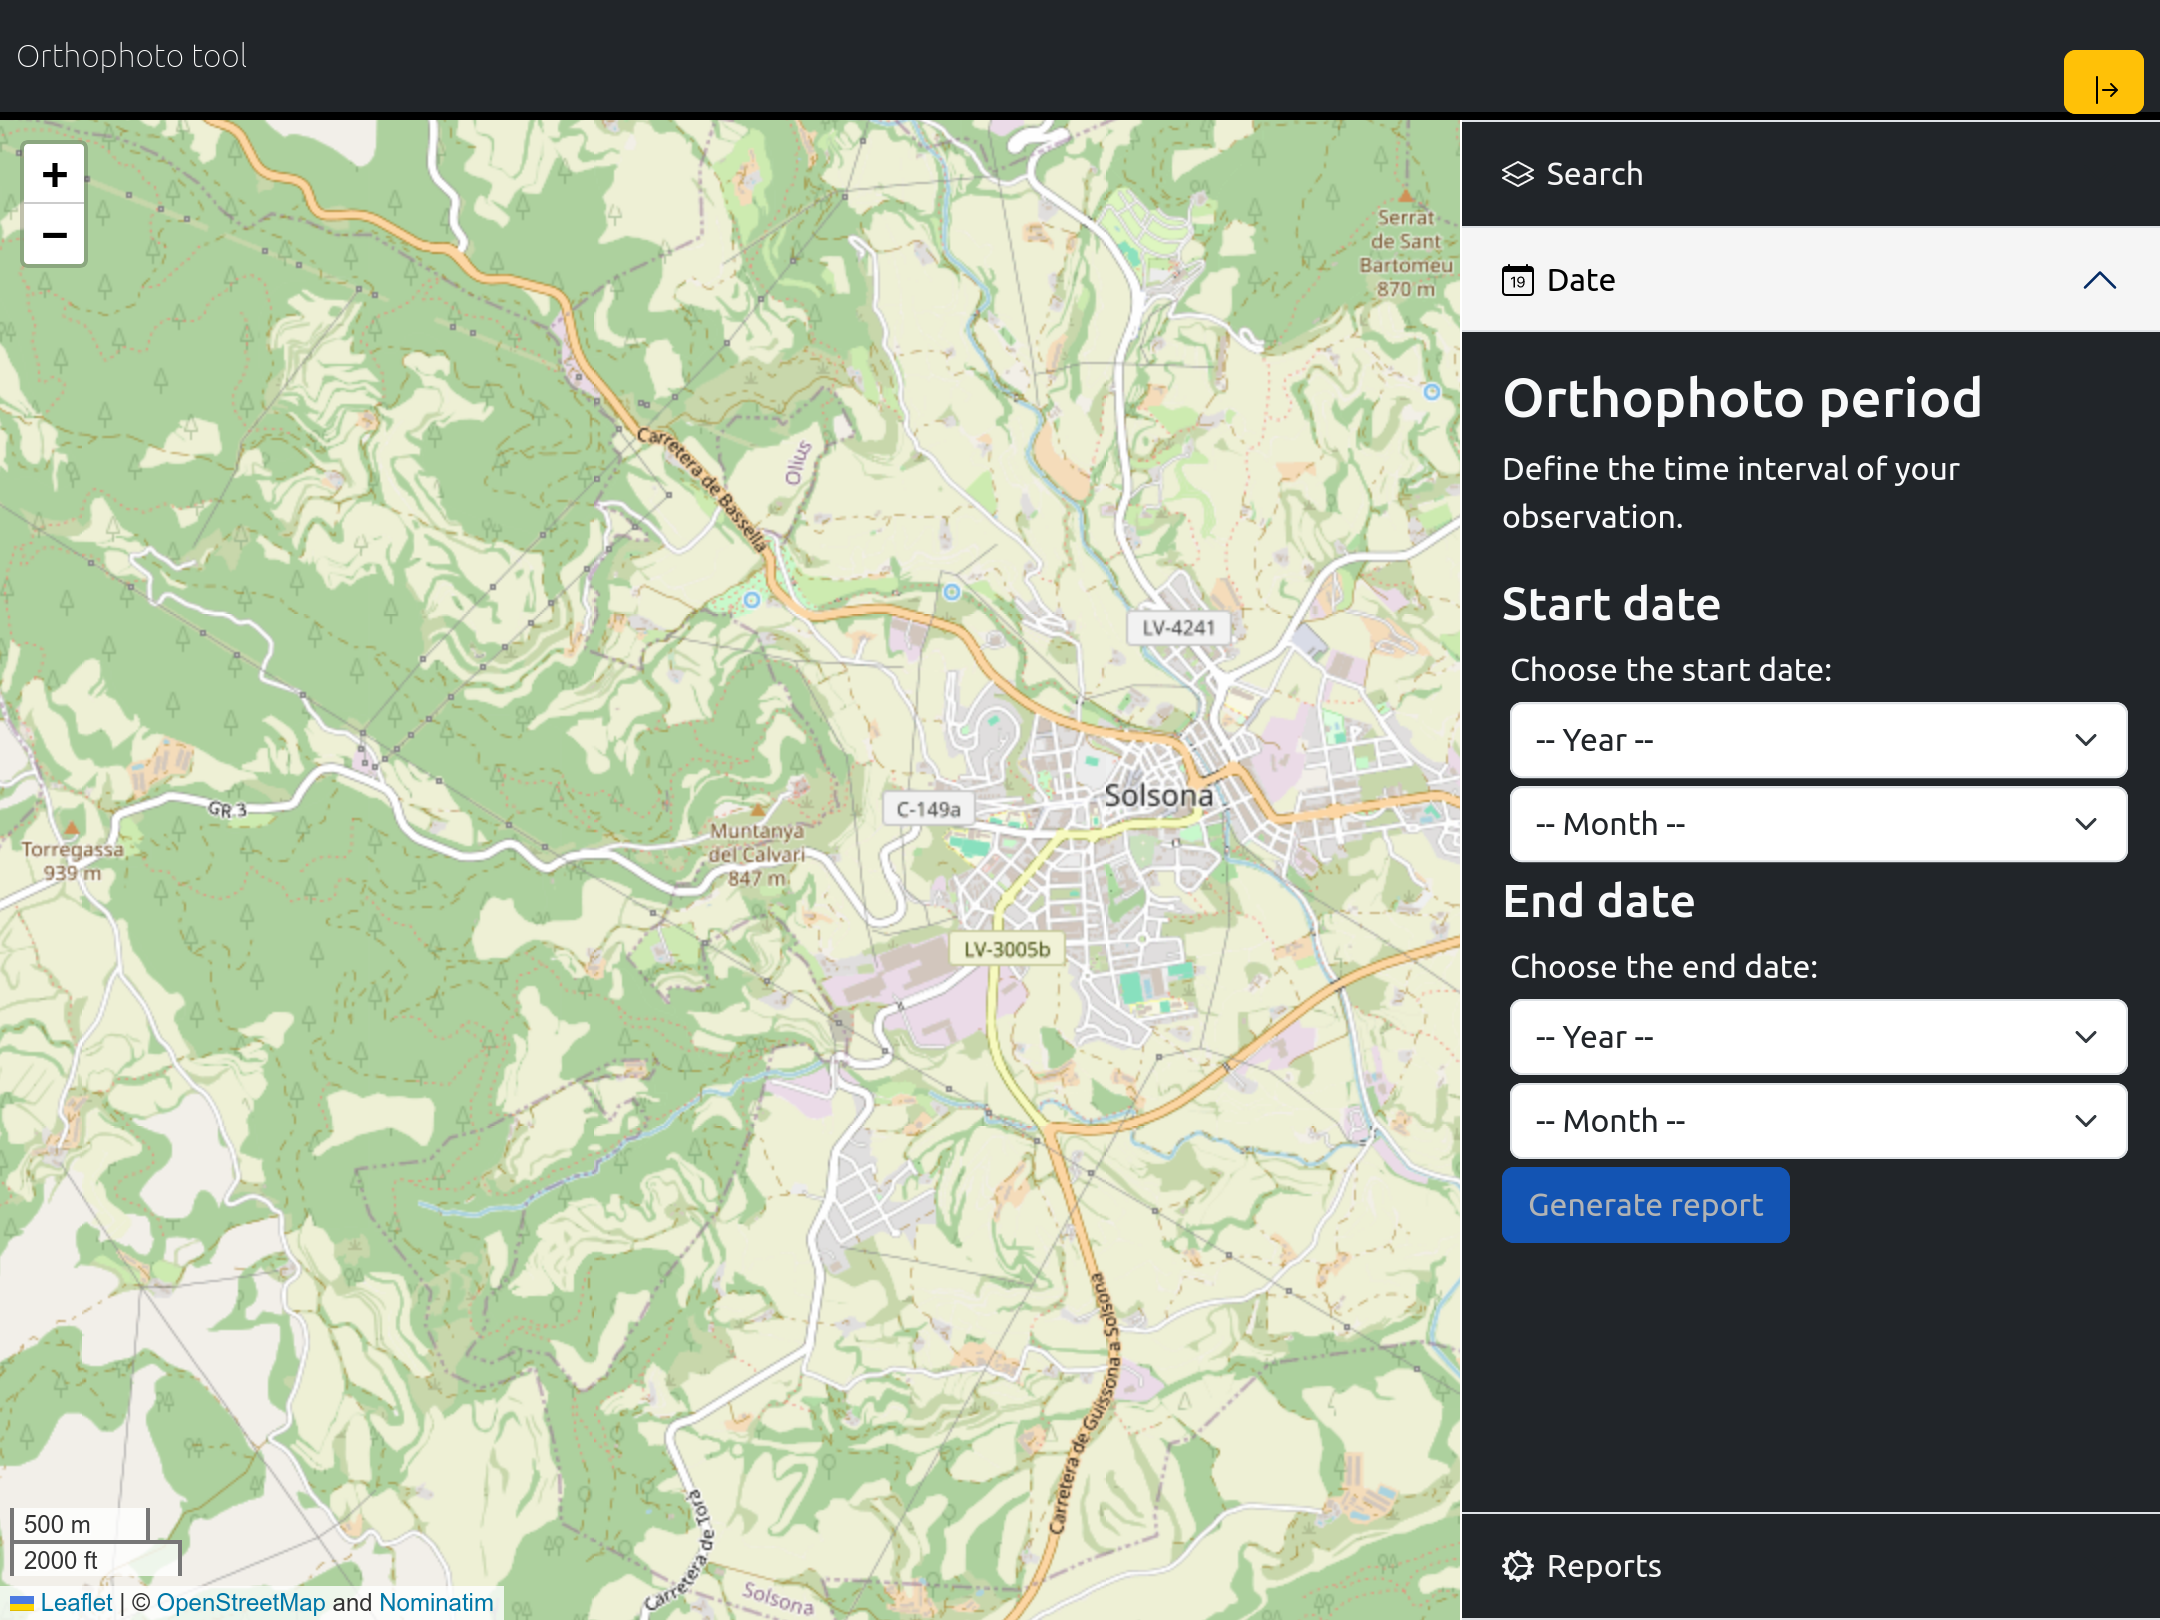
Task: Open the end date Year dropdown
Action: [1817, 1037]
